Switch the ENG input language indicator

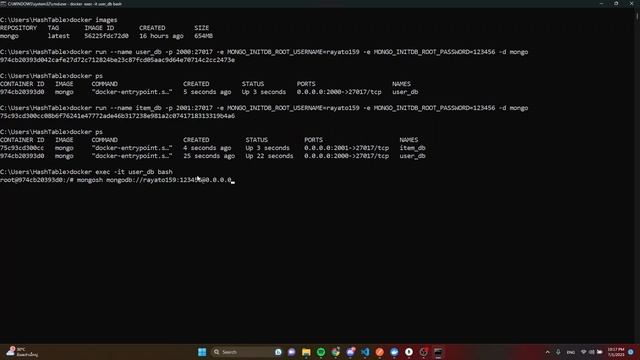tap(571, 352)
